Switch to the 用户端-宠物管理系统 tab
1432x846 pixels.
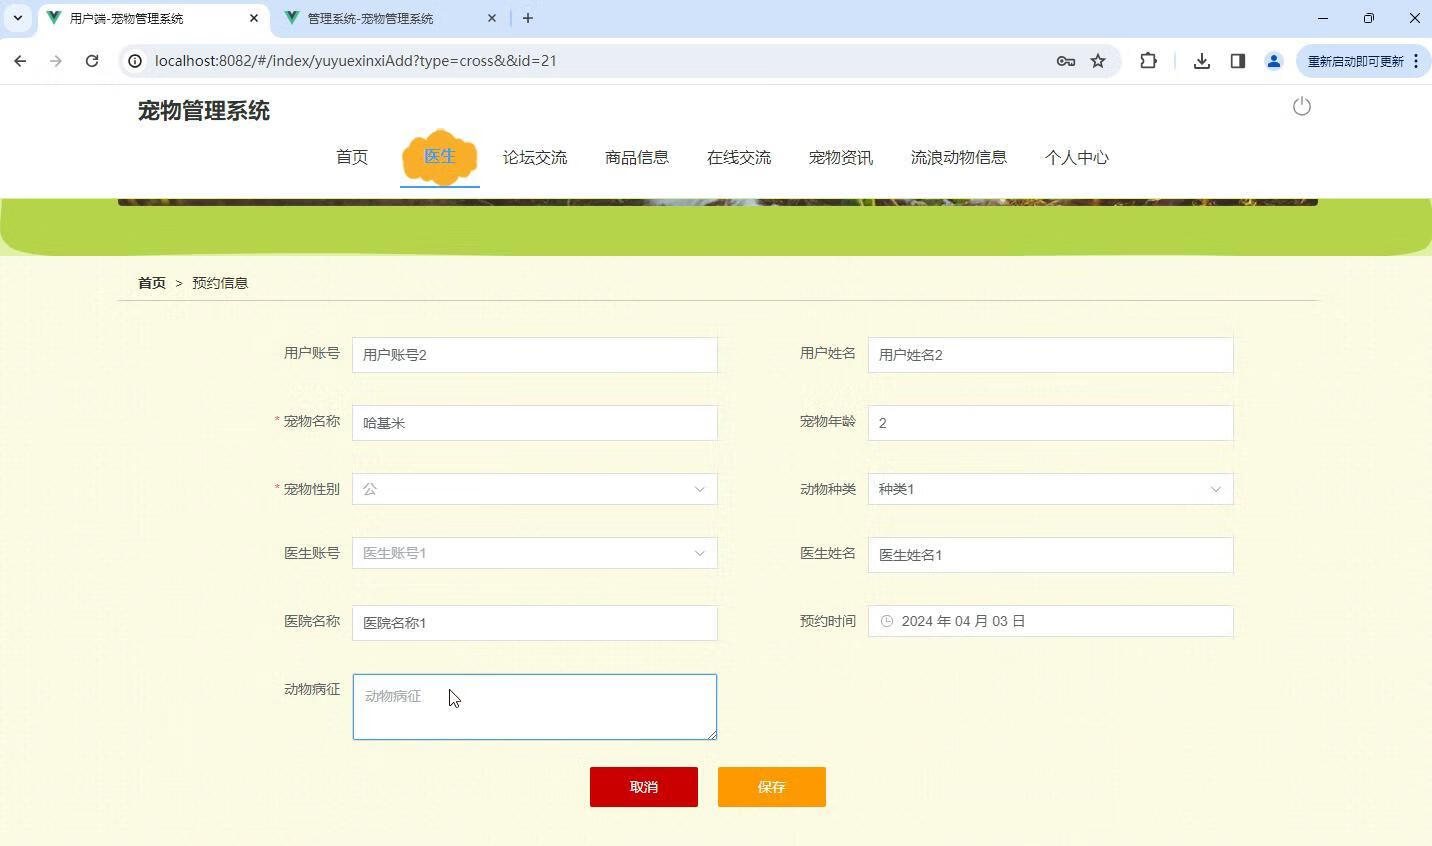(153, 18)
